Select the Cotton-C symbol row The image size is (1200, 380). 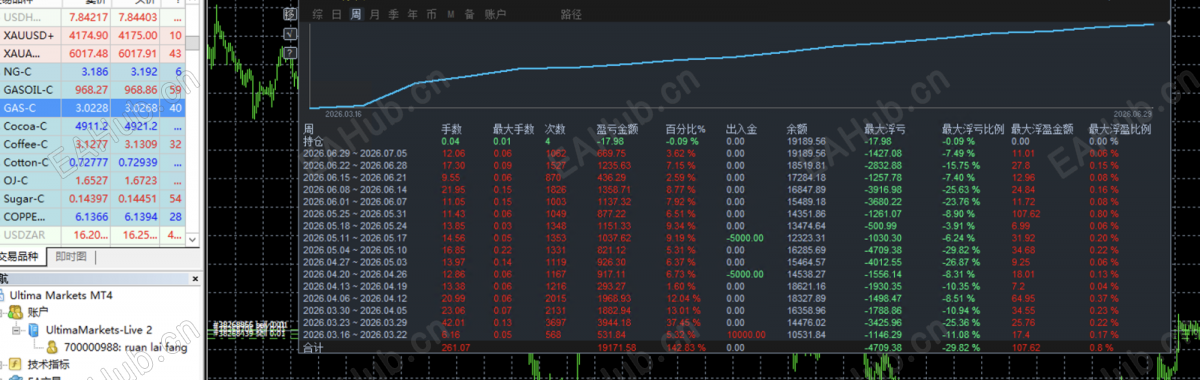click(x=94, y=162)
